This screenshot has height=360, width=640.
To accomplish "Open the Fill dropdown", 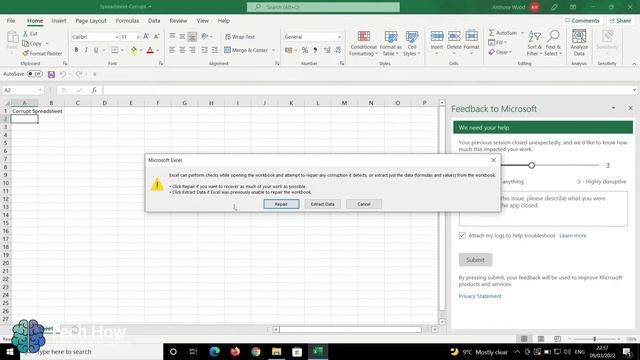I will point(498,42).
